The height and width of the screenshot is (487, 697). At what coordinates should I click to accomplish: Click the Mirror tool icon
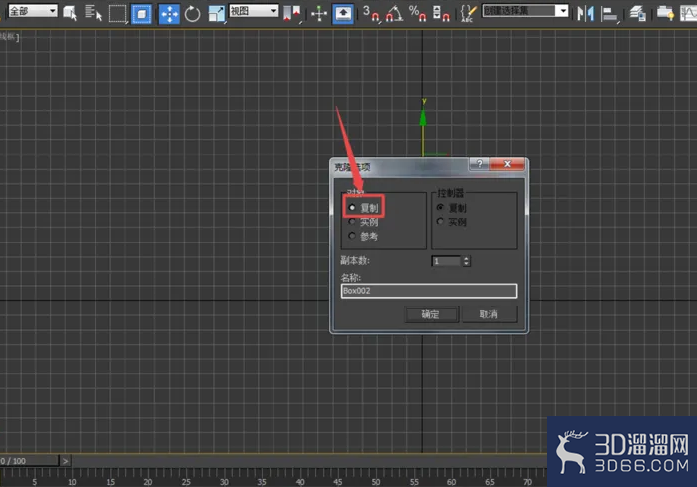585,14
